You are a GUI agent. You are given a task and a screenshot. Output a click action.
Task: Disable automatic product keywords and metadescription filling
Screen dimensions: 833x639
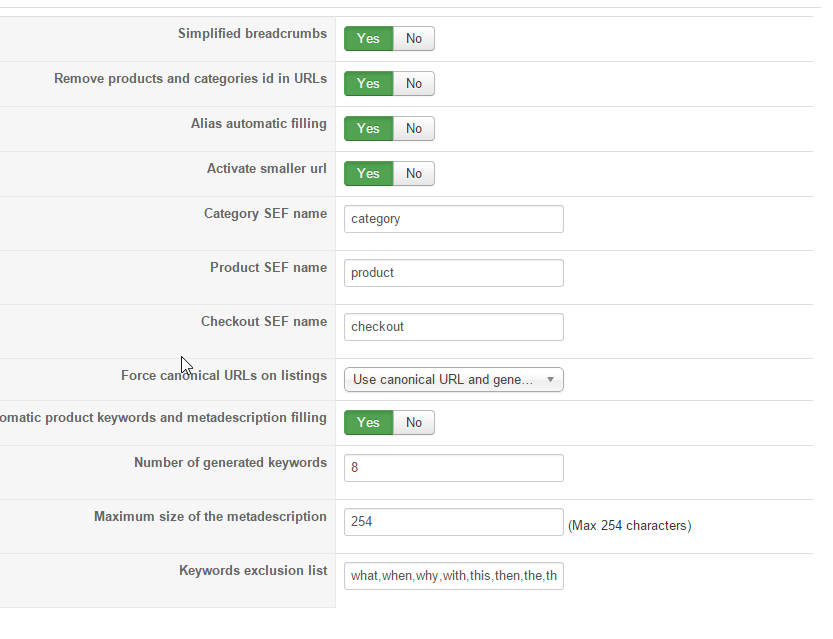(414, 423)
